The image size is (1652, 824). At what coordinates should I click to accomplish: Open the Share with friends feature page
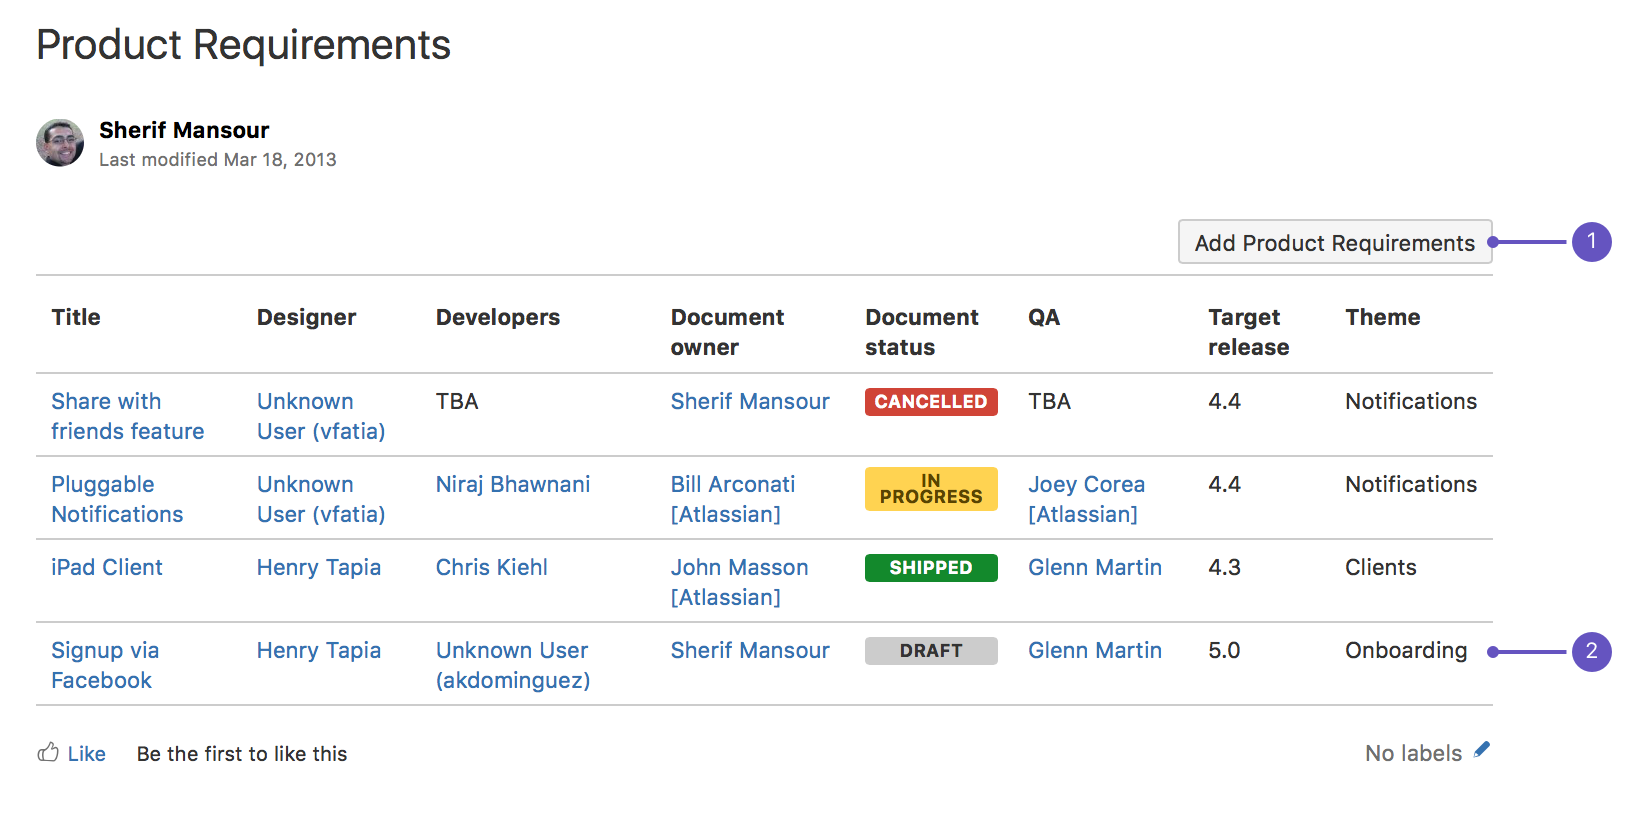pos(128,416)
